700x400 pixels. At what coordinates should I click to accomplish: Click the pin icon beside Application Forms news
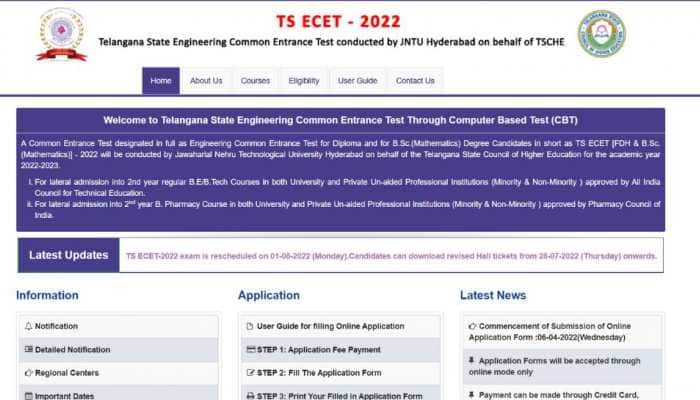[471, 360]
